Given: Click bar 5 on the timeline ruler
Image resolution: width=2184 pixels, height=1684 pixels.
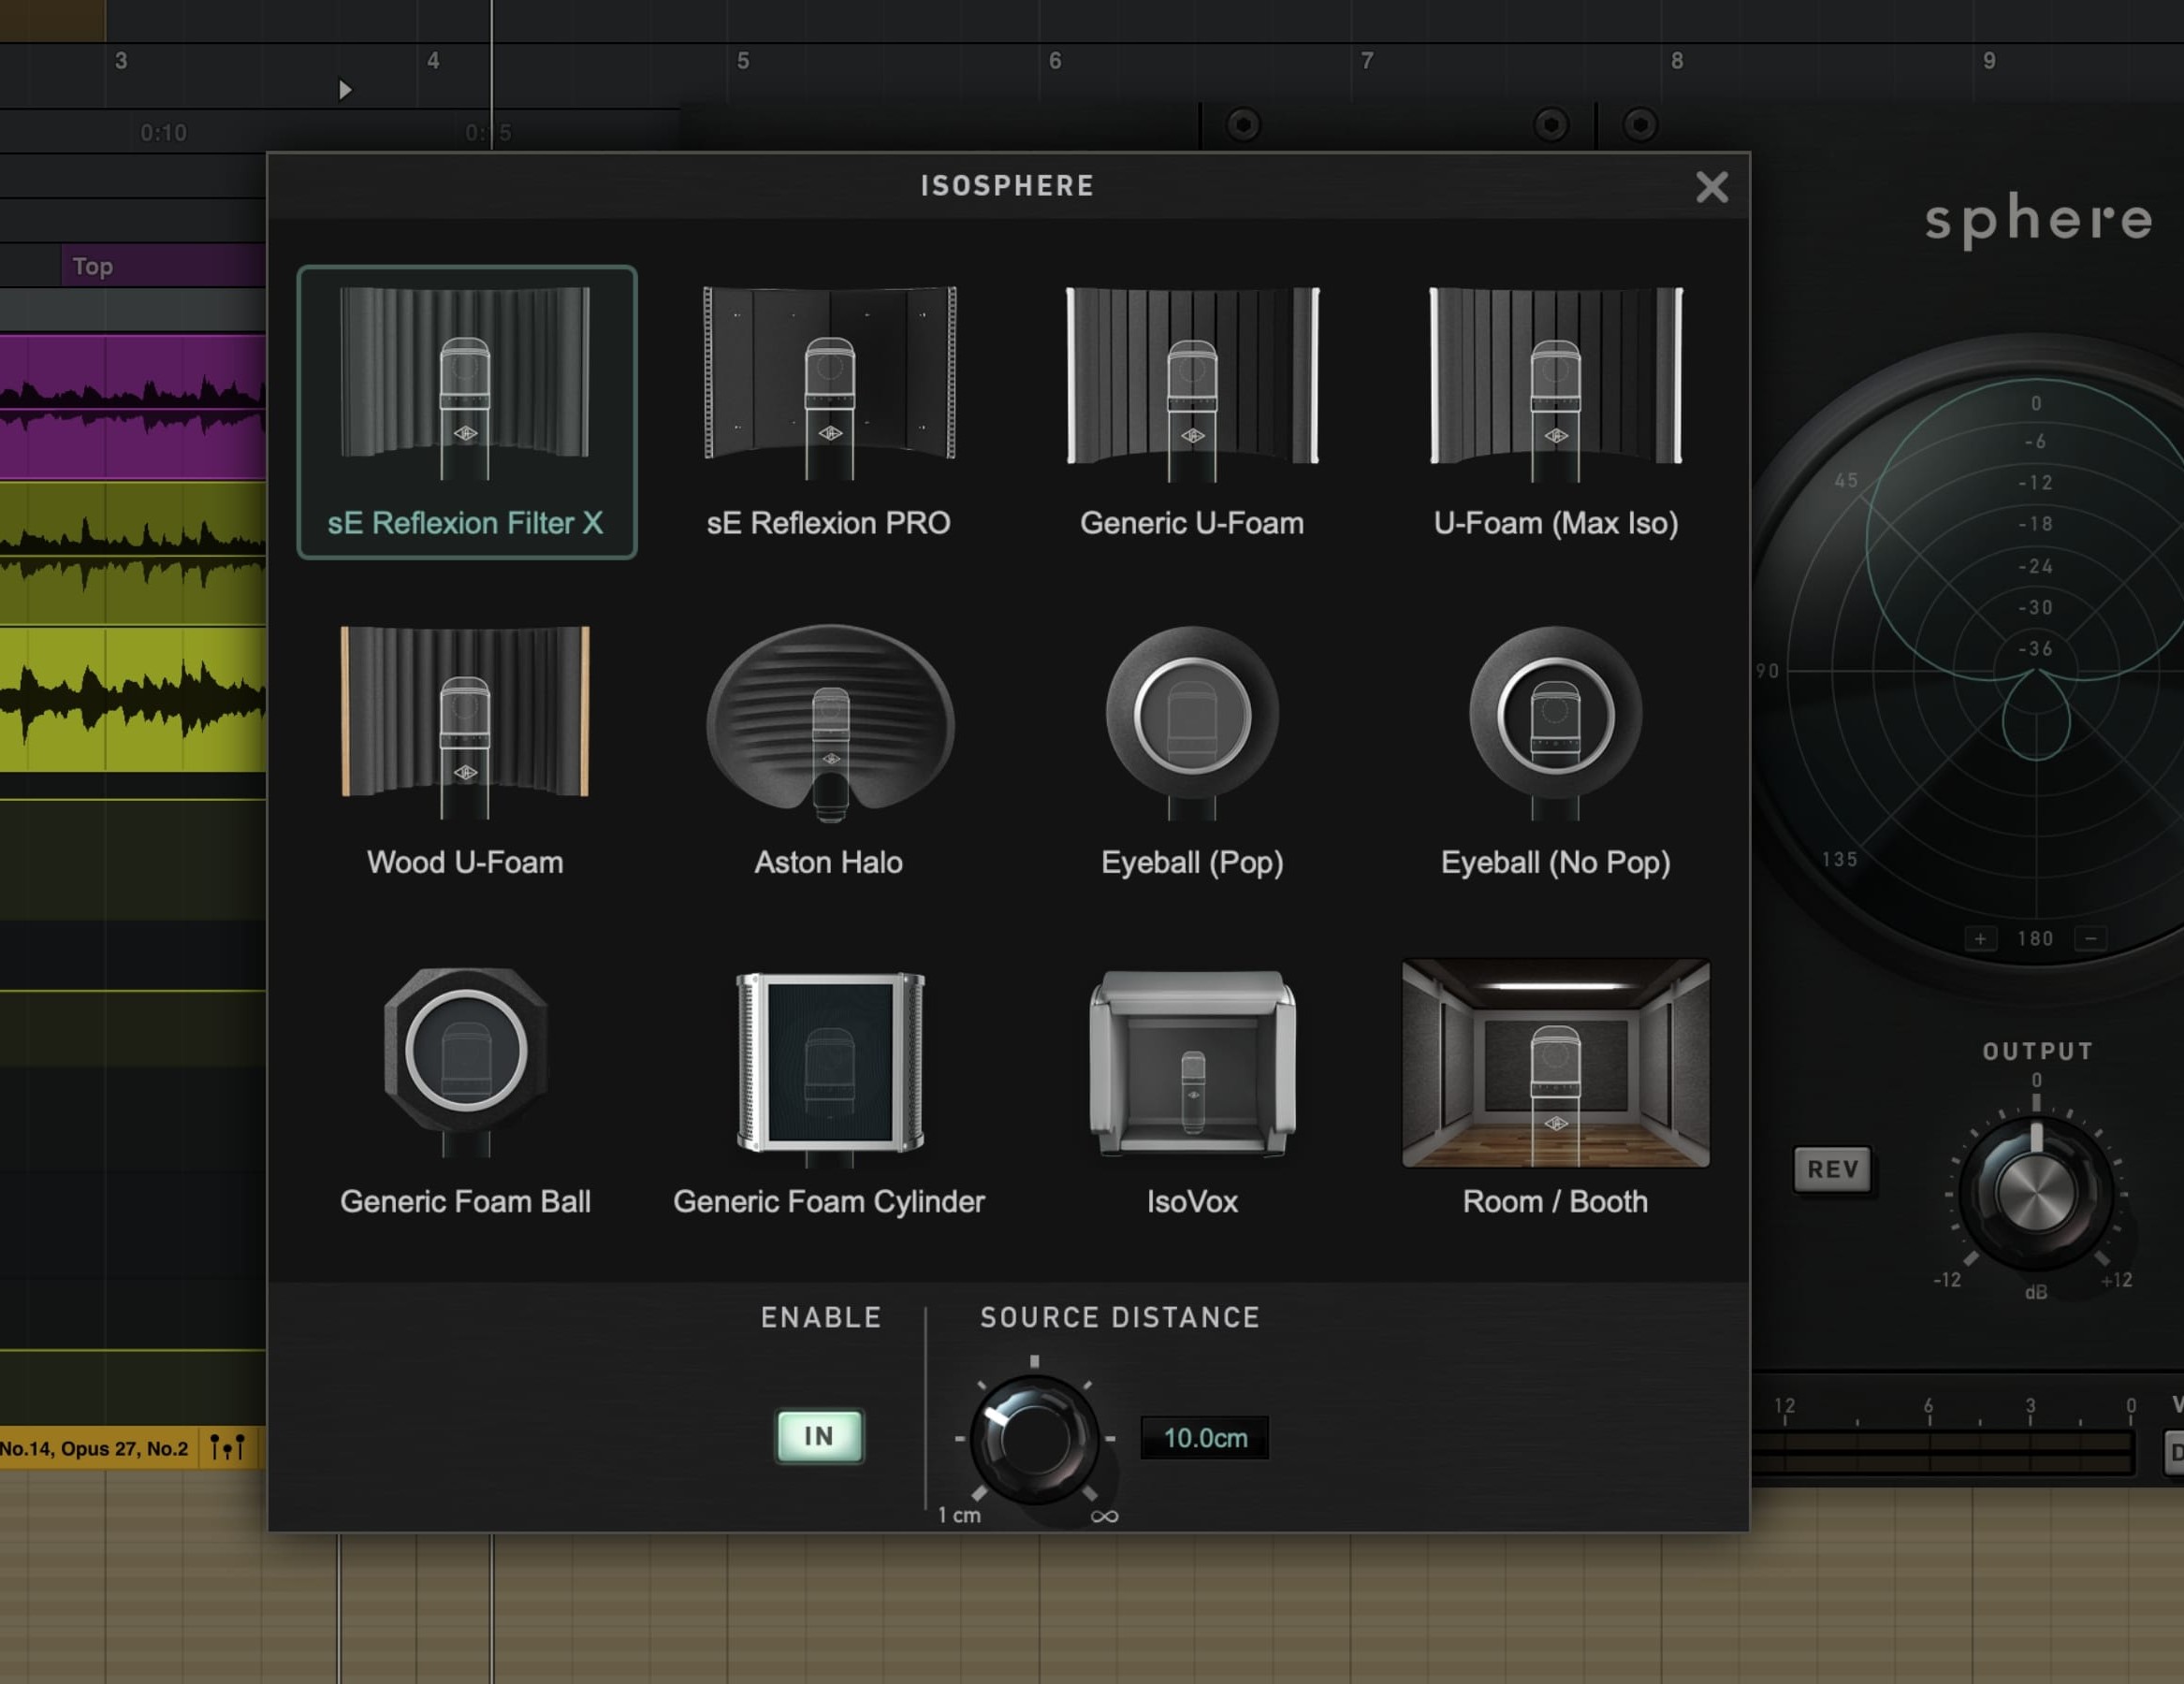Looking at the screenshot, I should pyautogui.click(x=743, y=61).
